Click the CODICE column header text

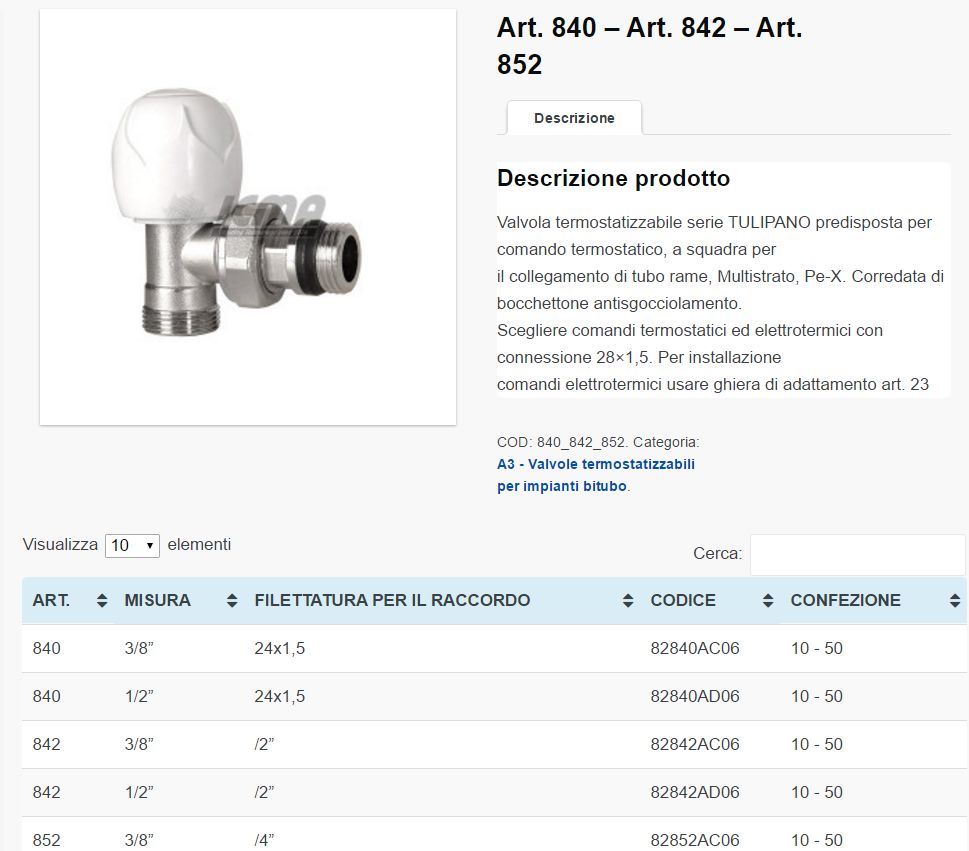683,600
